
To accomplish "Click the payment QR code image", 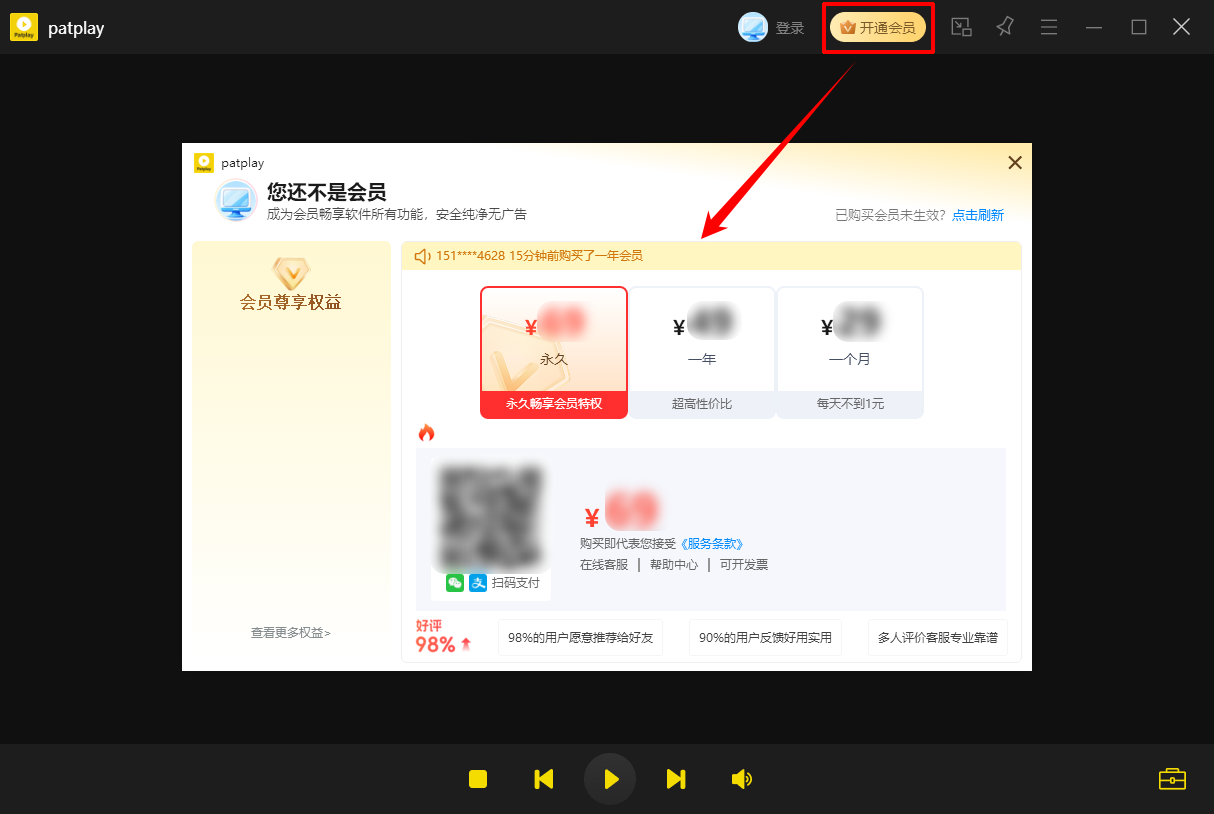I will click(x=491, y=516).
